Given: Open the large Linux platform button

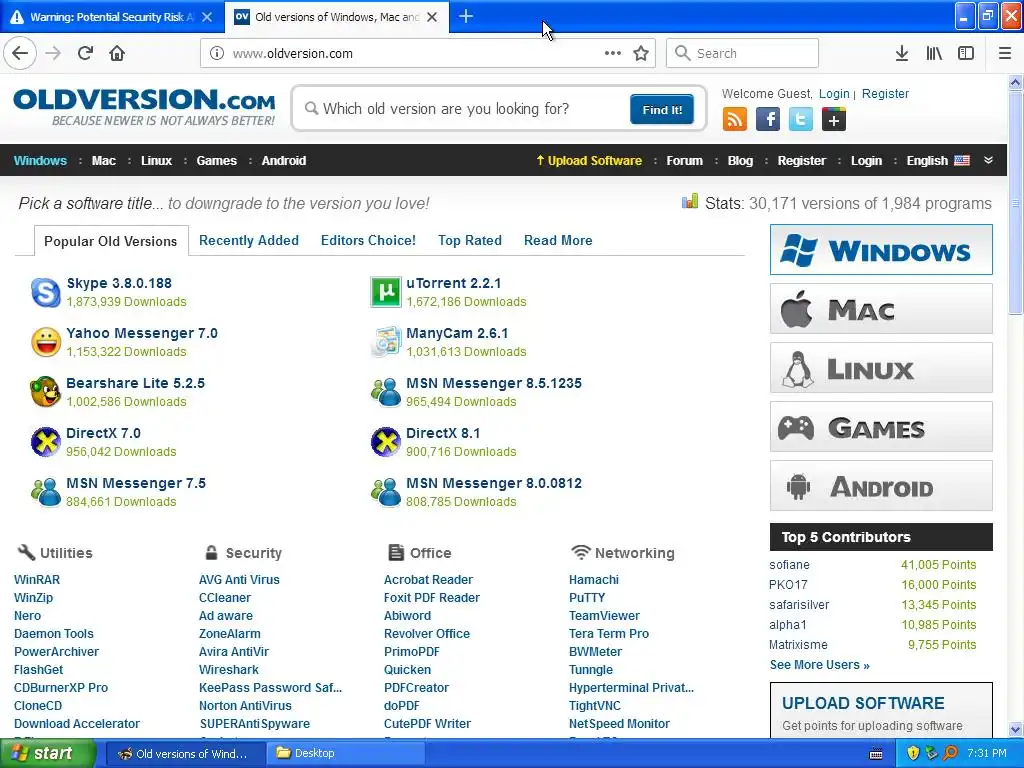Looking at the screenshot, I should pos(881,368).
